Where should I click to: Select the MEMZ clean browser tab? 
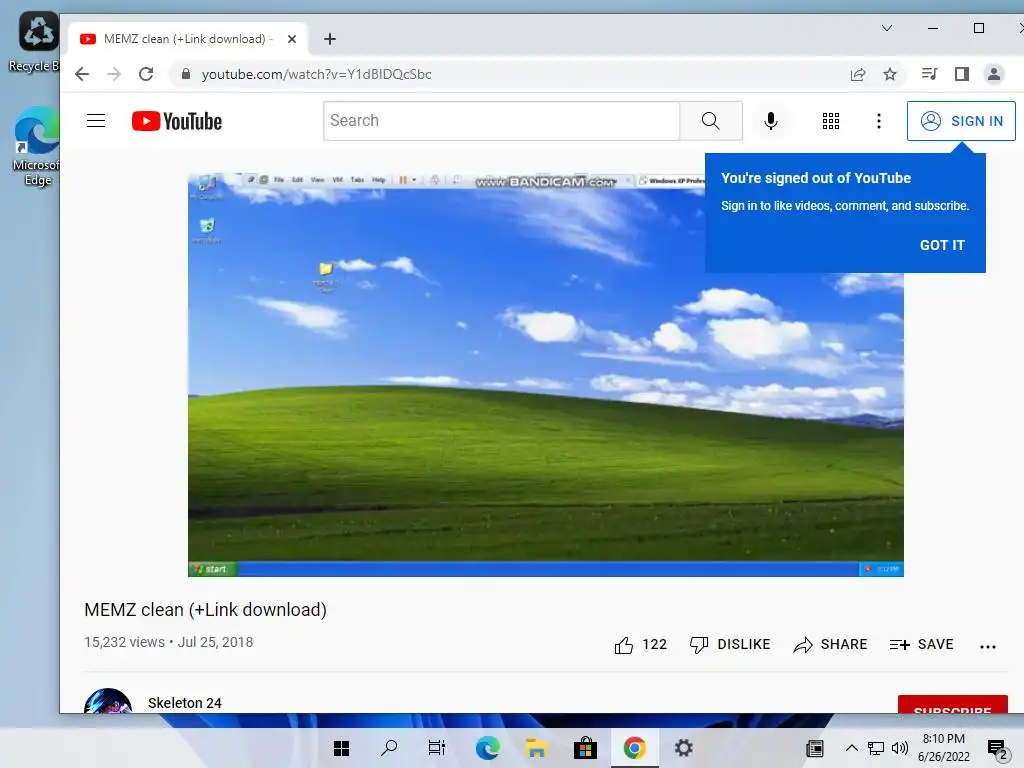[x=187, y=39]
